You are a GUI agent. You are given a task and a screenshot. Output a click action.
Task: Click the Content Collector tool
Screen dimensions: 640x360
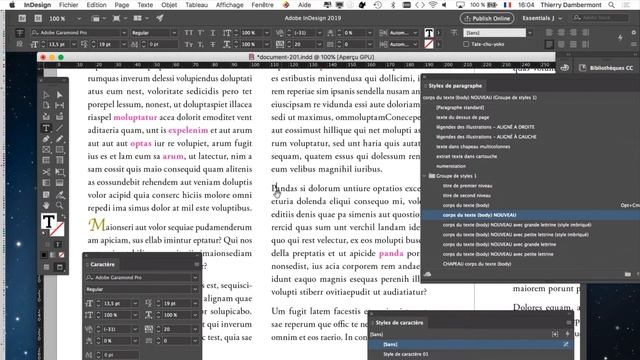coord(47,117)
